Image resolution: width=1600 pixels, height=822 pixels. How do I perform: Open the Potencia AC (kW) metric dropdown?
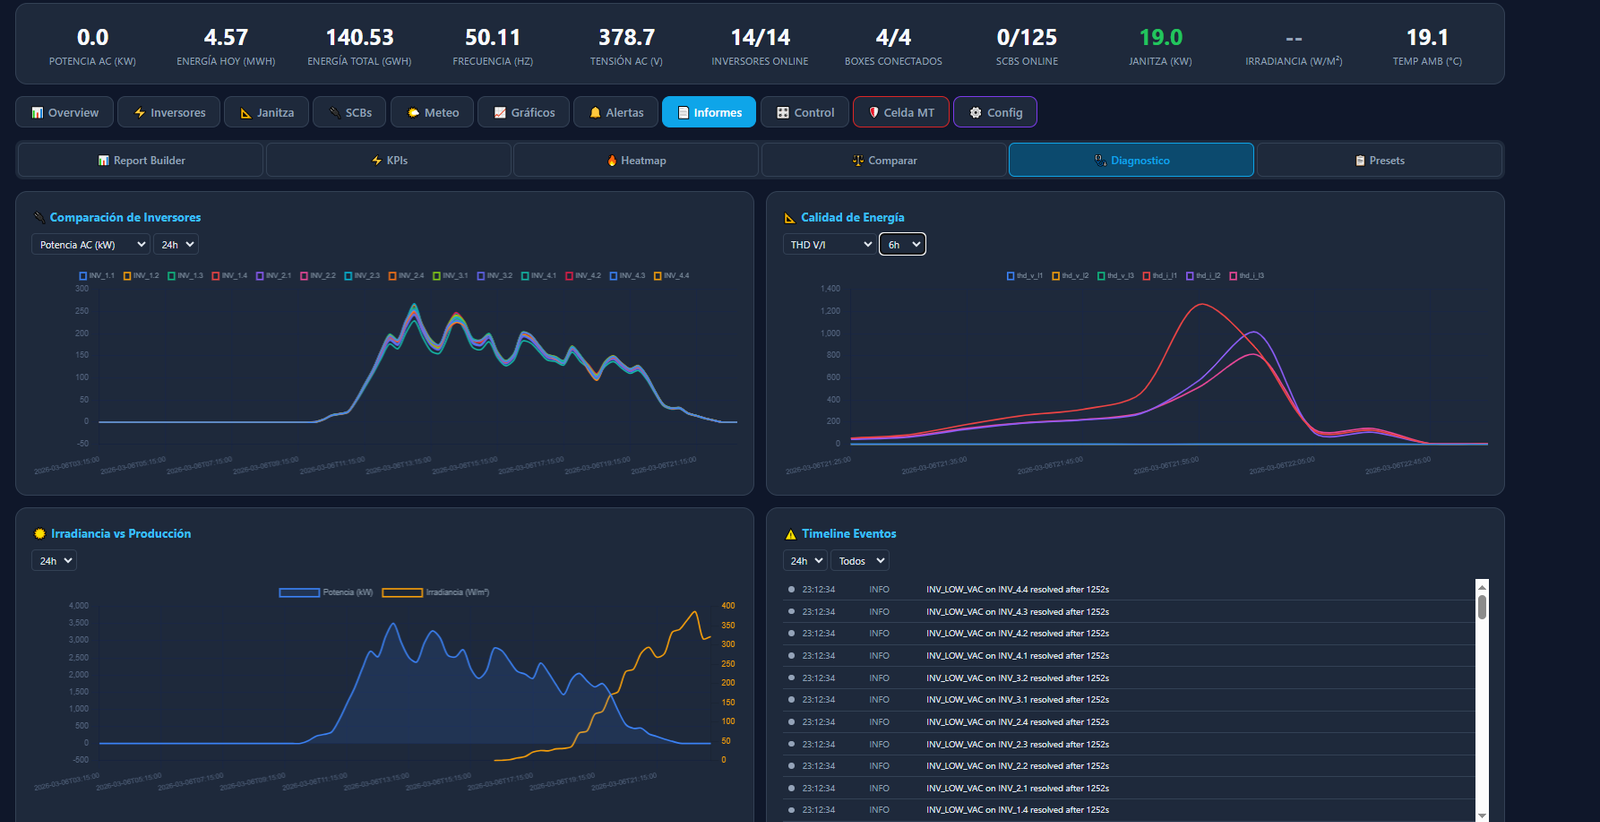91,245
